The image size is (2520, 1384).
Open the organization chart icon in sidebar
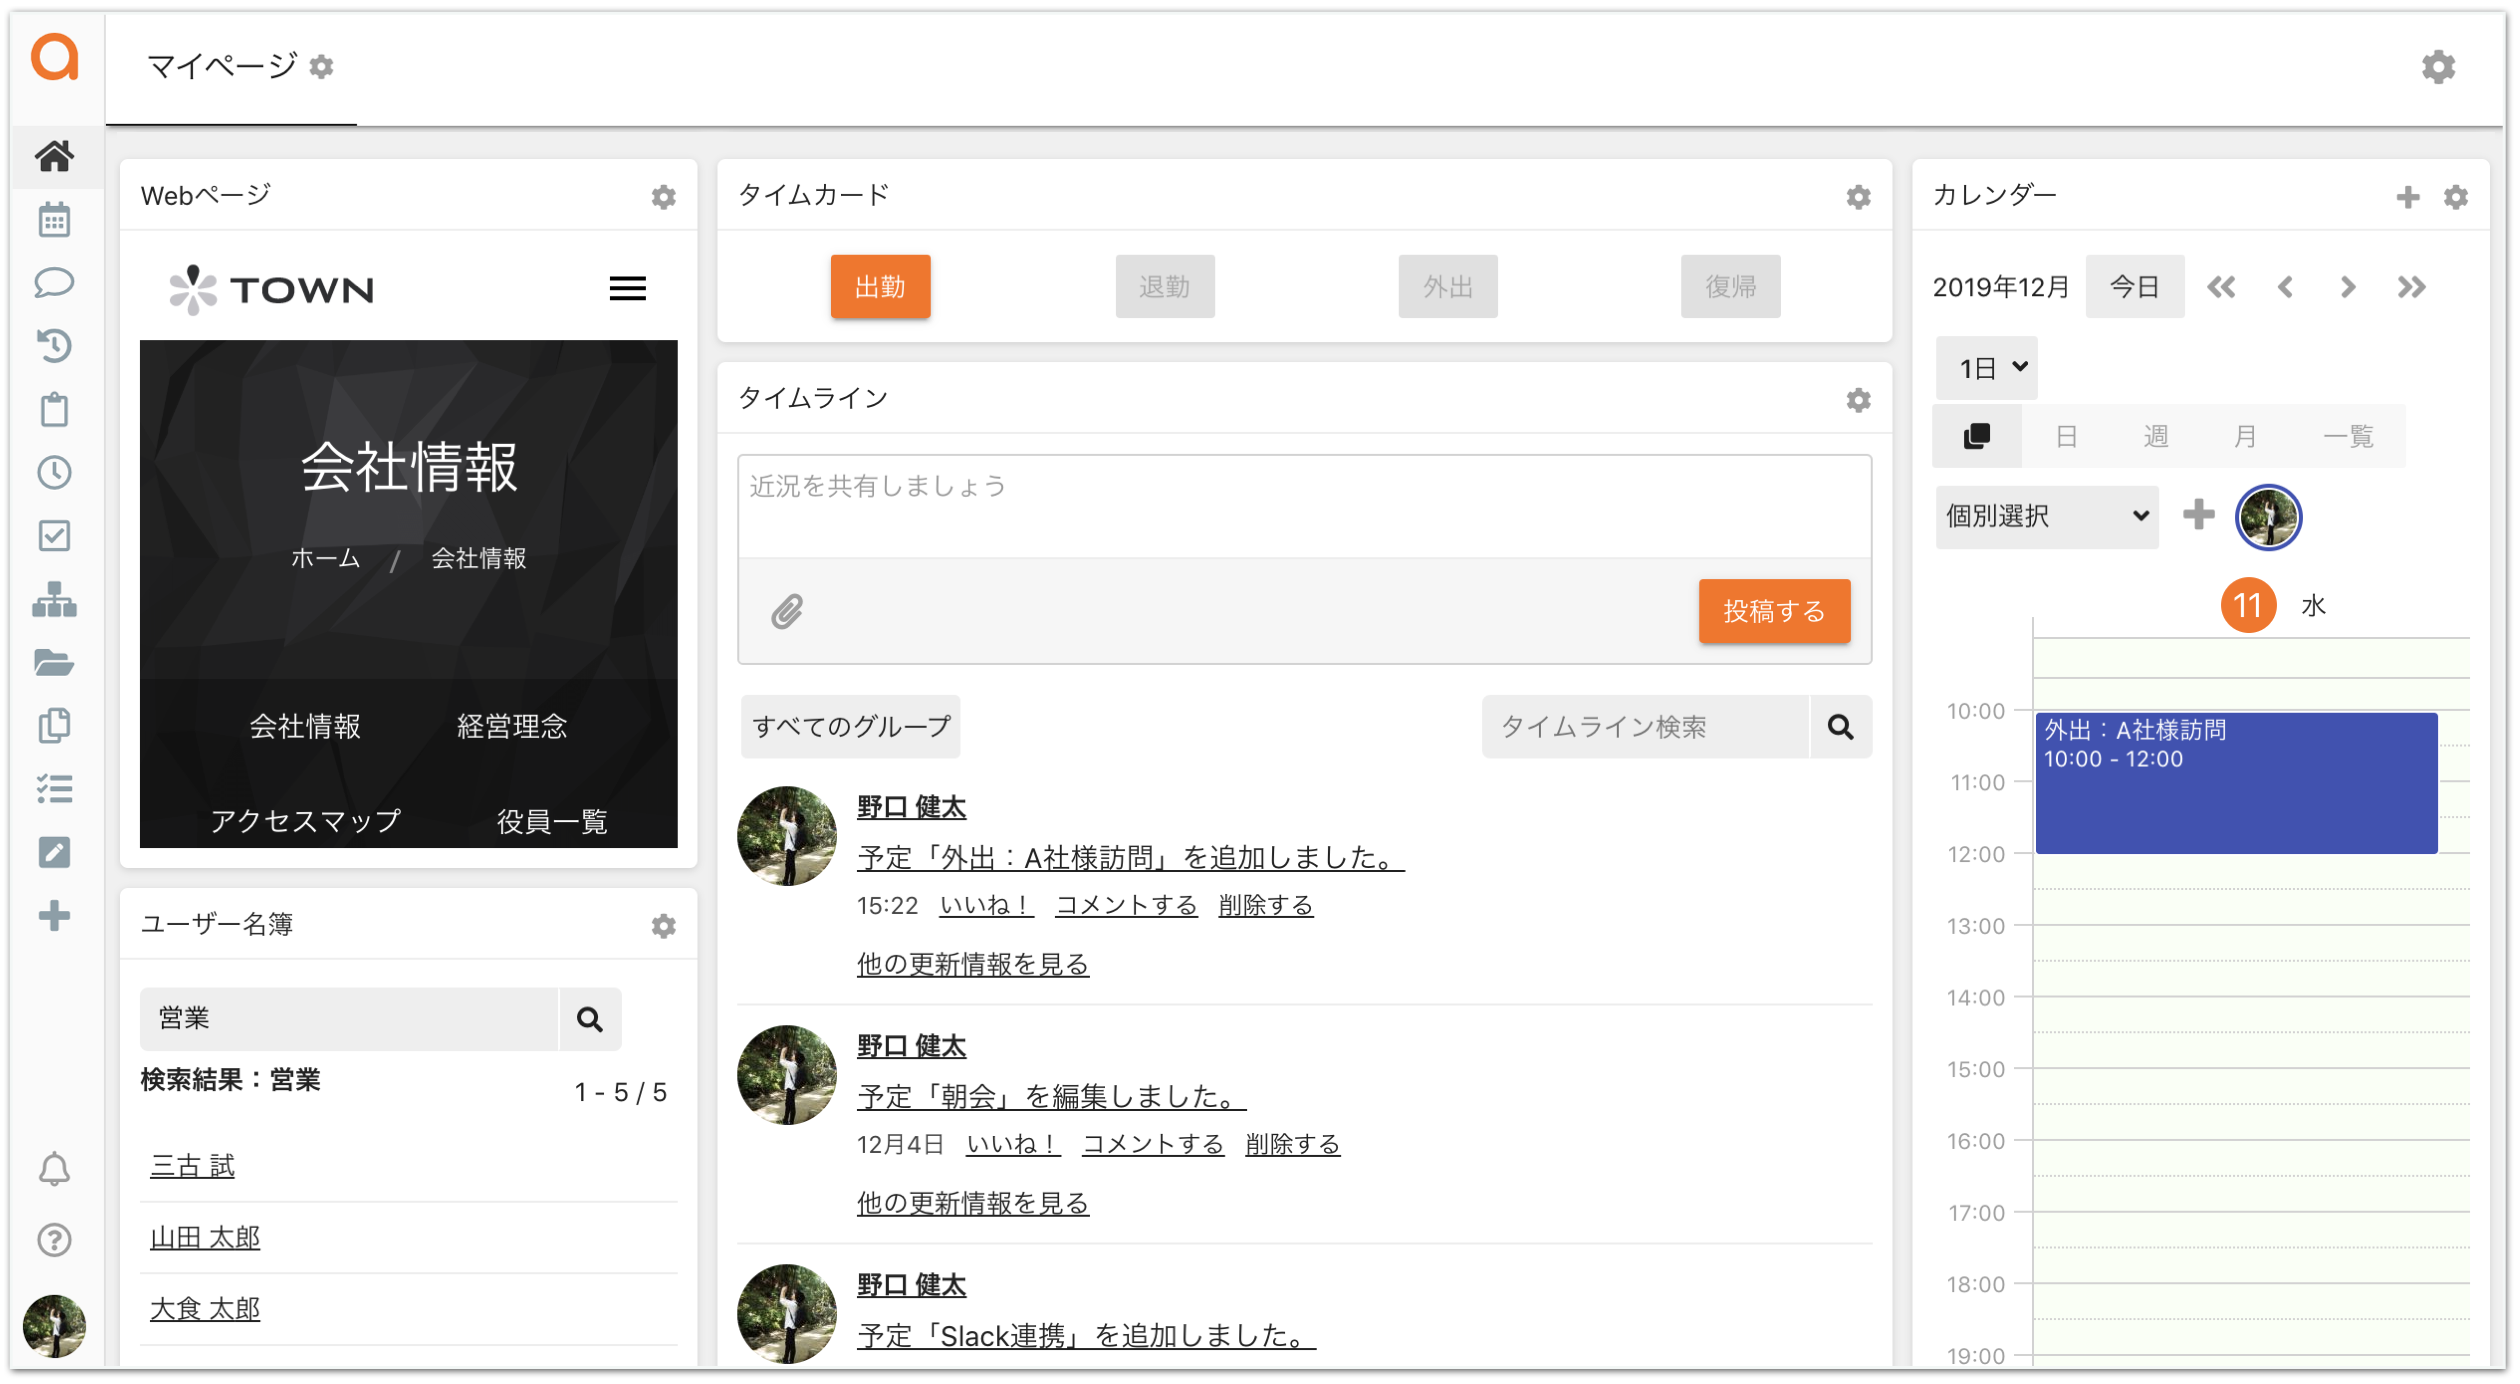pyautogui.click(x=54, y=599)
